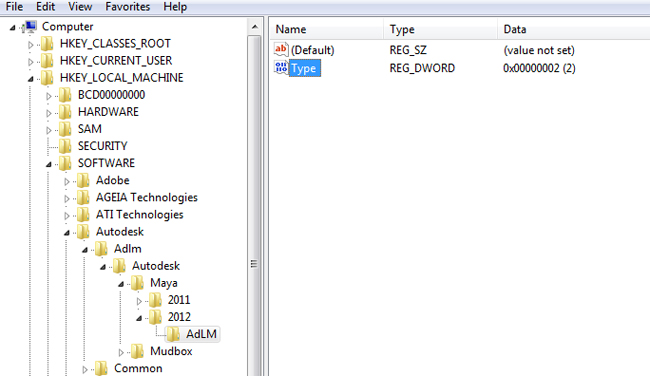Click the Adobe folder icon
The height and width of the screenshot is (376, 650).
tap(83, 180)
